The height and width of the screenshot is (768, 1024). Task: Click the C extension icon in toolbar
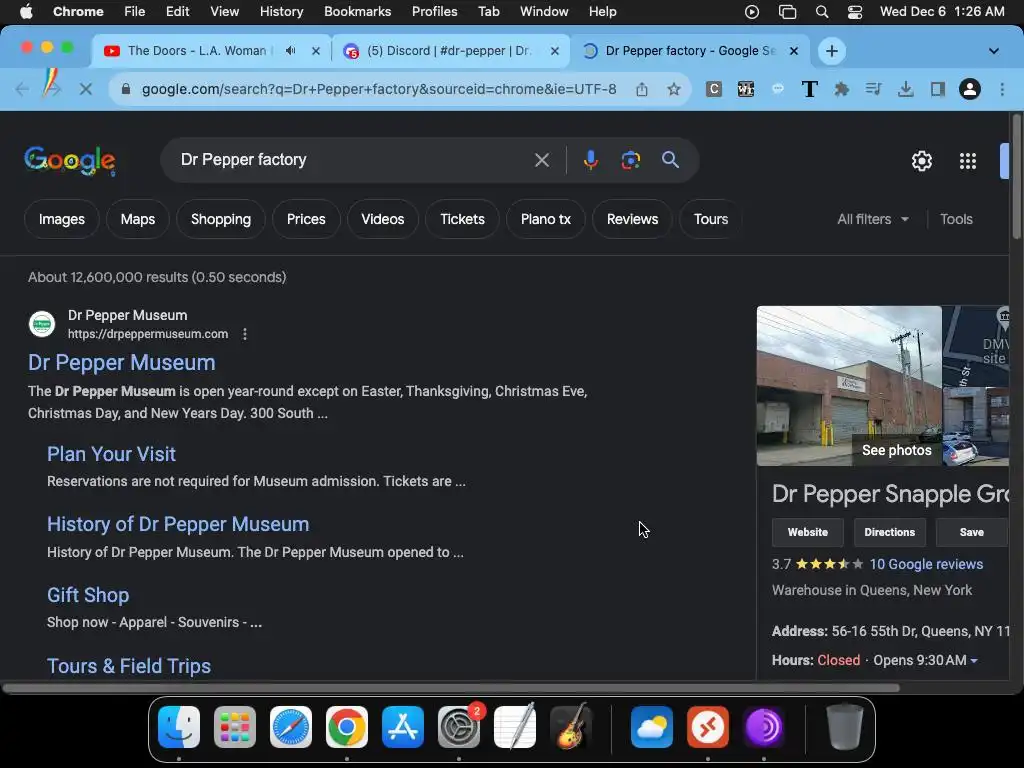(x=714, y=89)
